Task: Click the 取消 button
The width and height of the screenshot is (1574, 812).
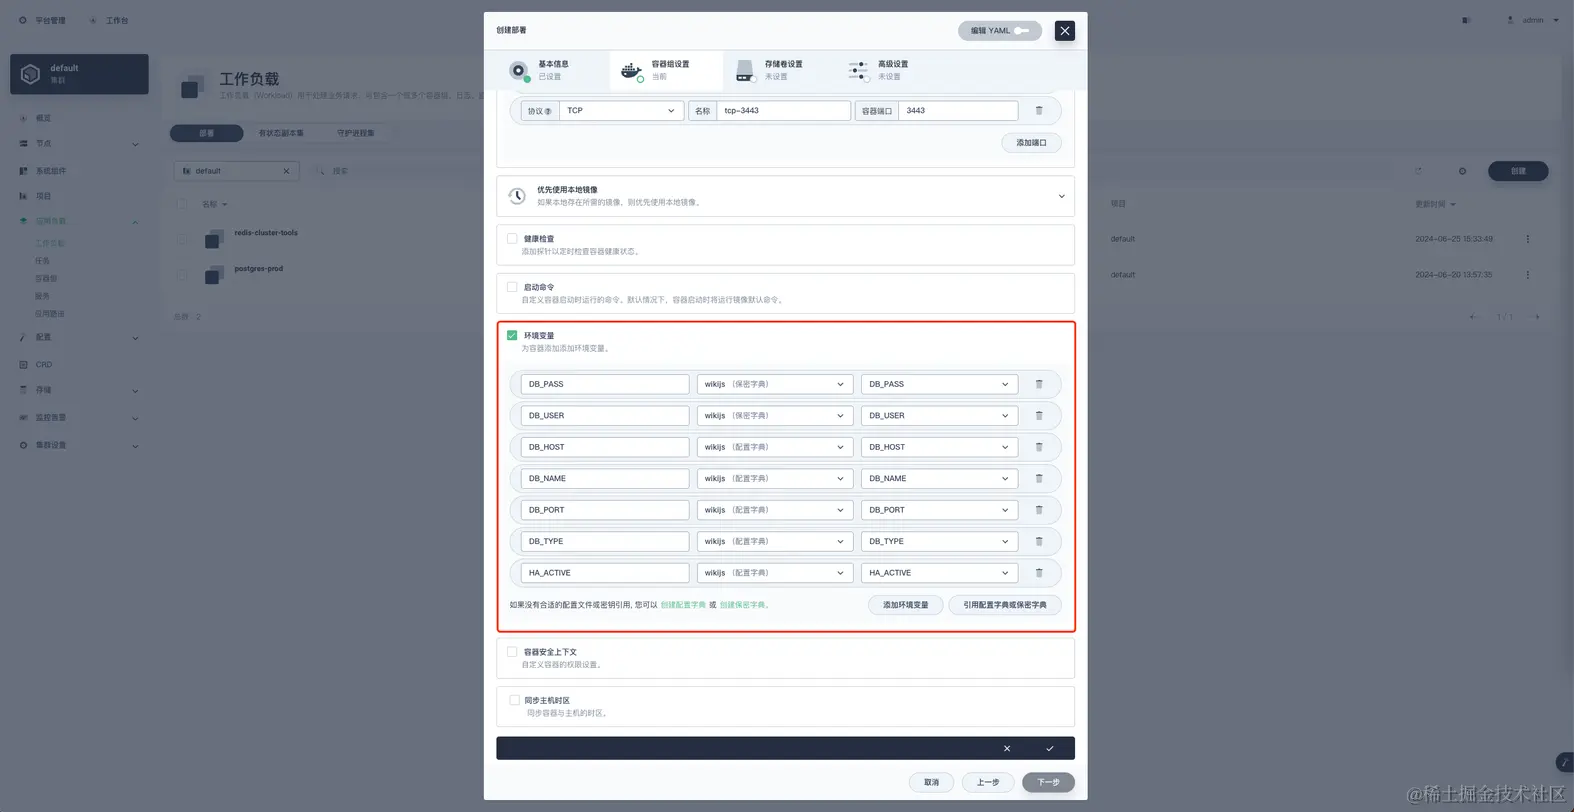Action: tap(931, 782)
